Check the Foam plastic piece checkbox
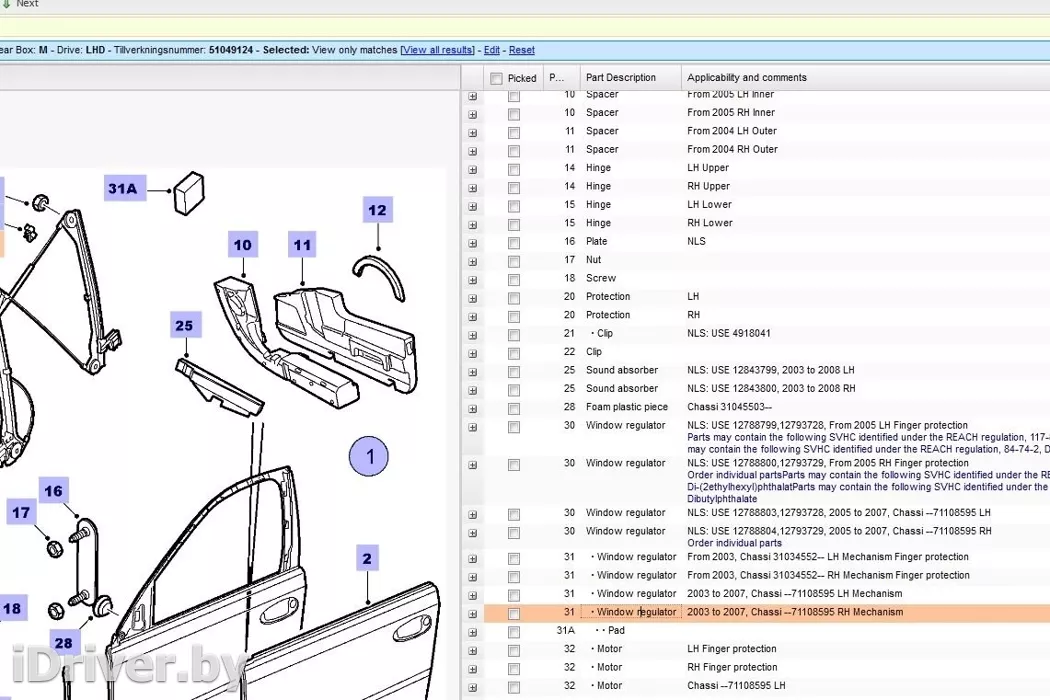The height and width of the screenshot is (700, 1050). pos(514,409)
